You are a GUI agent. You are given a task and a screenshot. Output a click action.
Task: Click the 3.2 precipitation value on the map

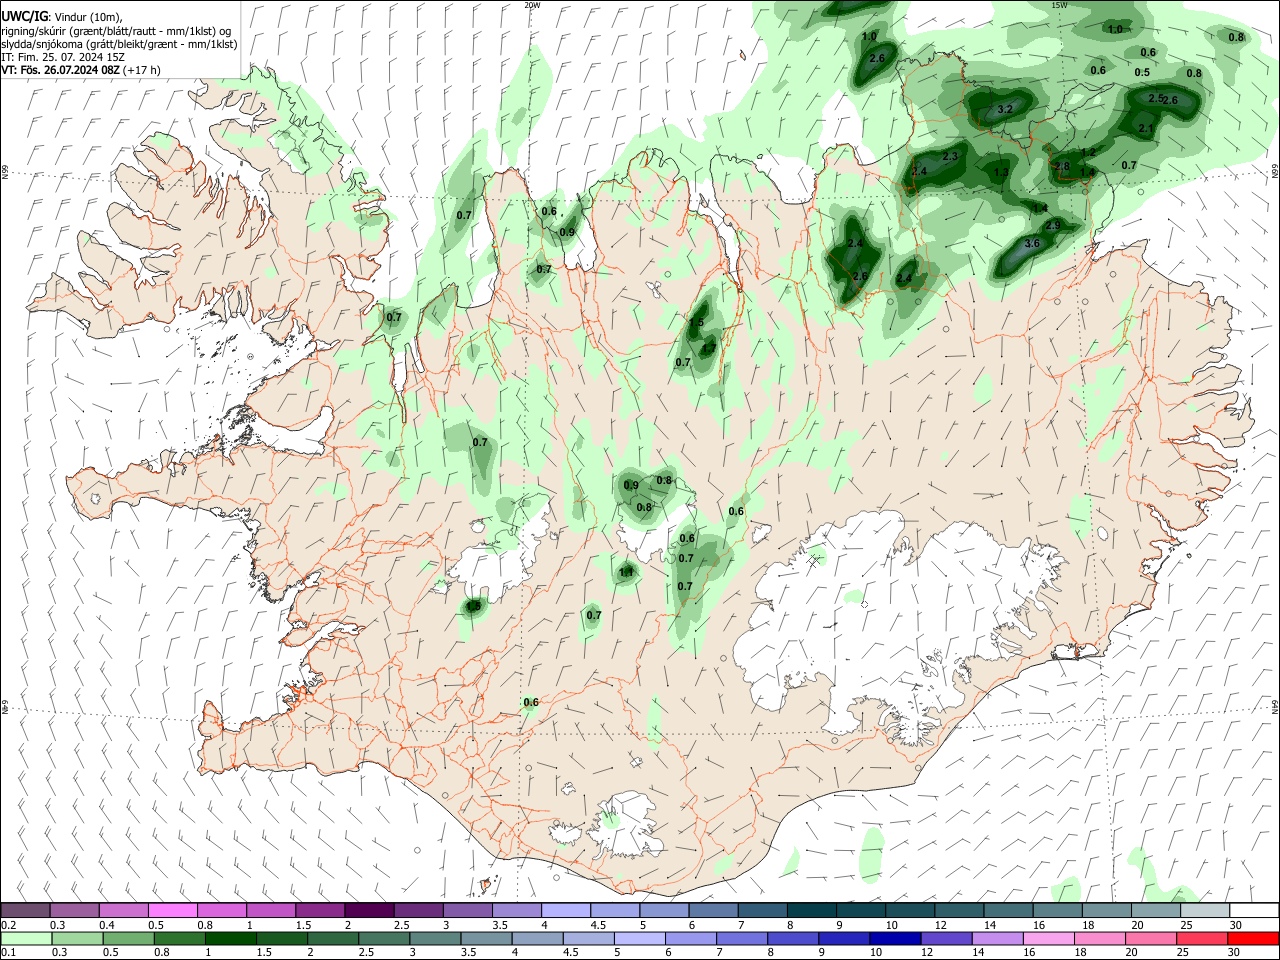[1005, 109]
